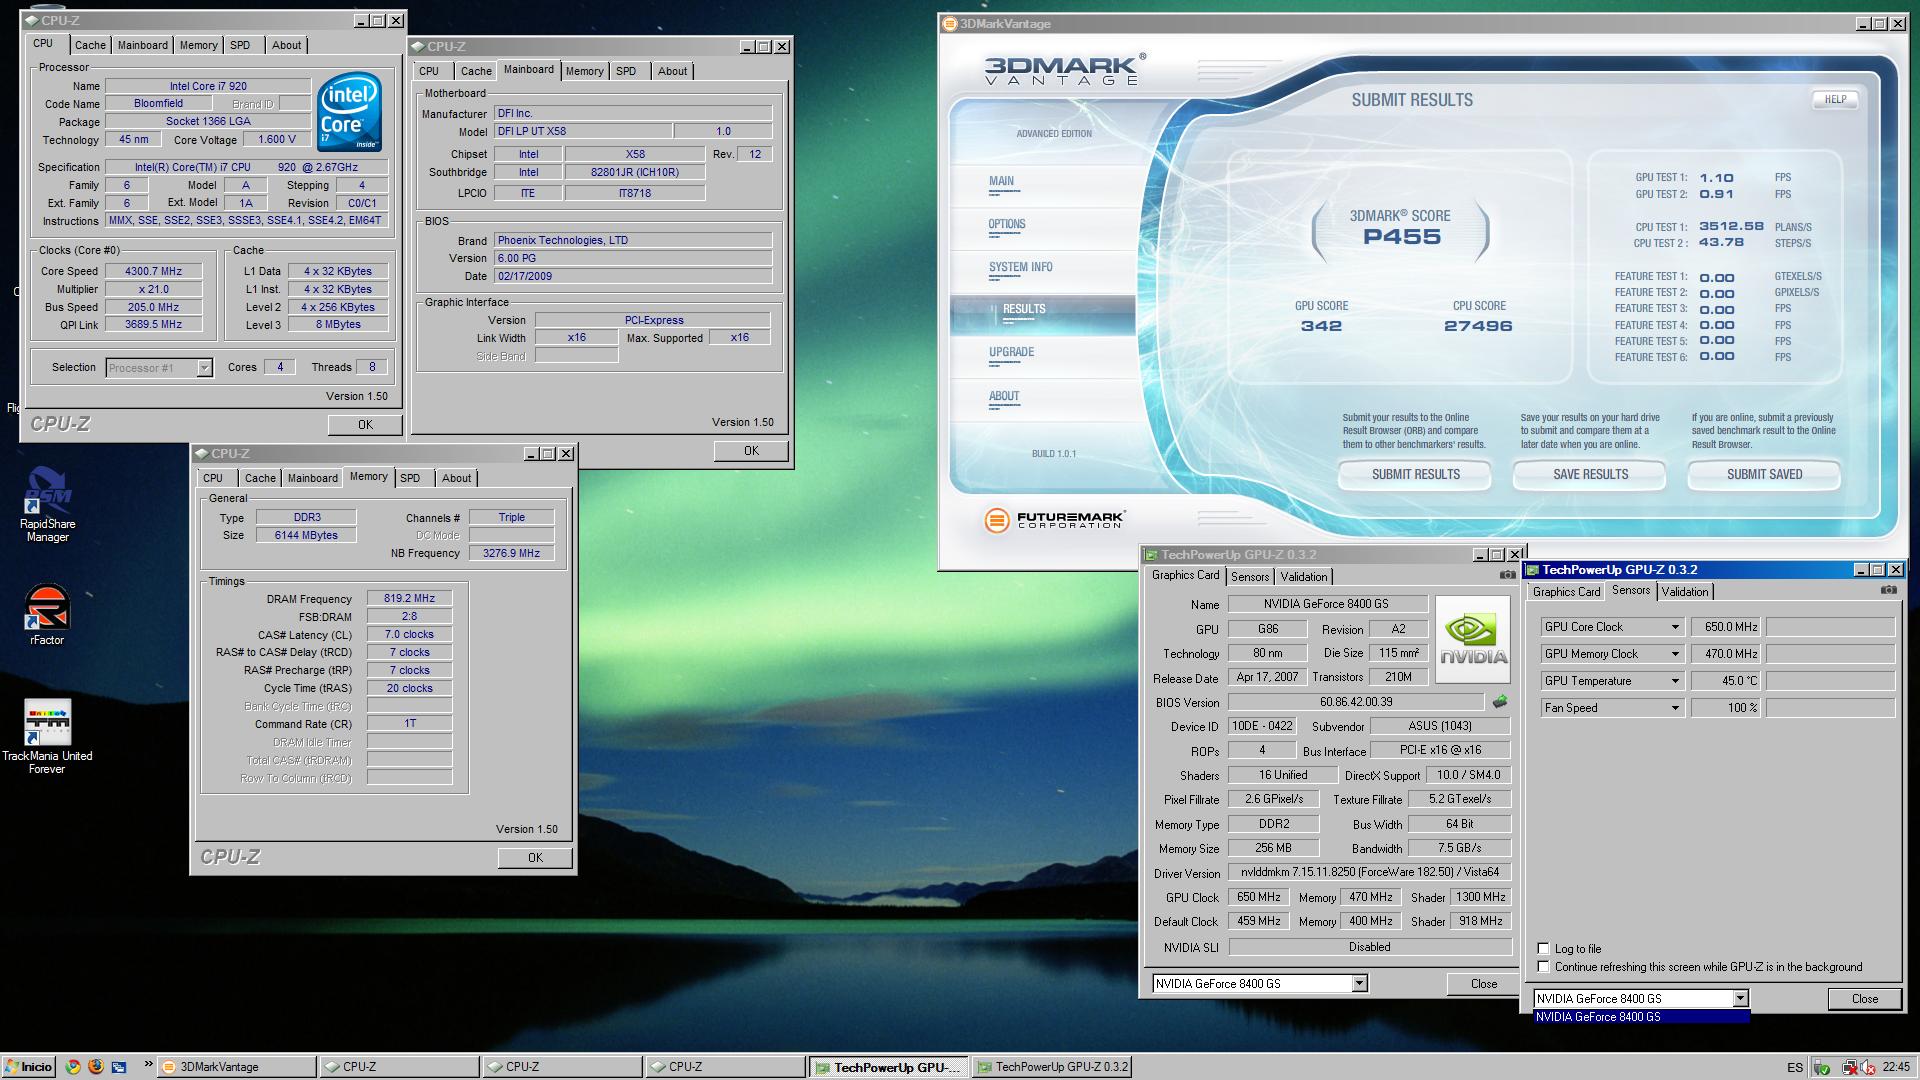Enable Log to file checkbox
The image size is (1920, 1080).
(x=1543, y=948)
